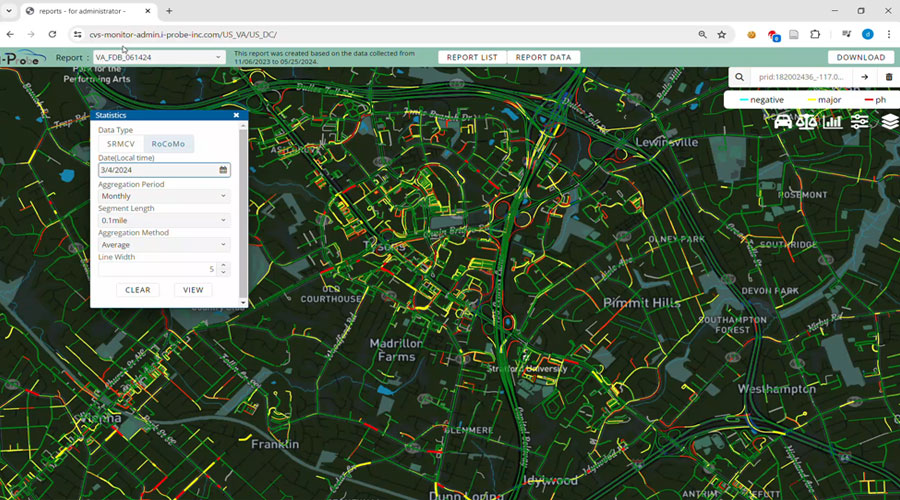
Task: Expand the Segment Length dropdown
Action: pyautogui.click(x=164, y=220)
